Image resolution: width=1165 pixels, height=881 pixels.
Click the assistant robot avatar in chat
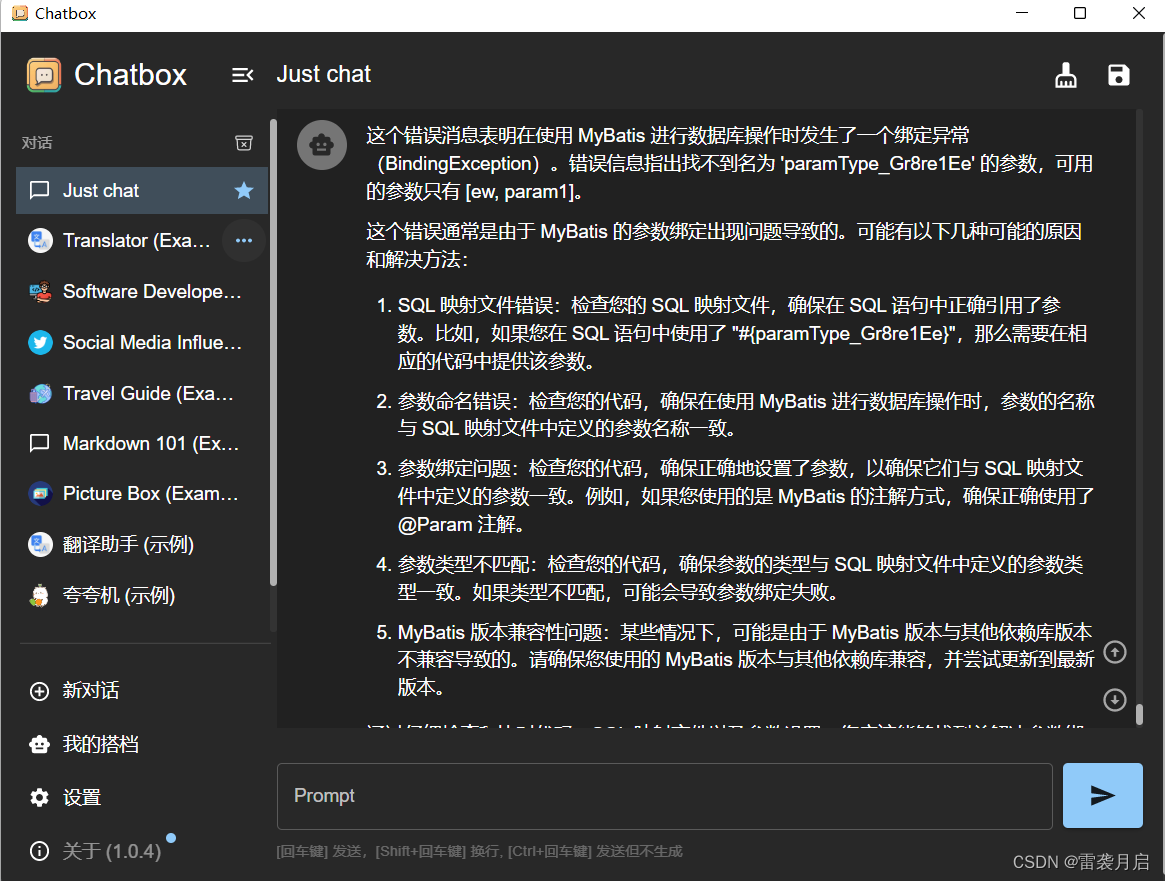point(322,145)
